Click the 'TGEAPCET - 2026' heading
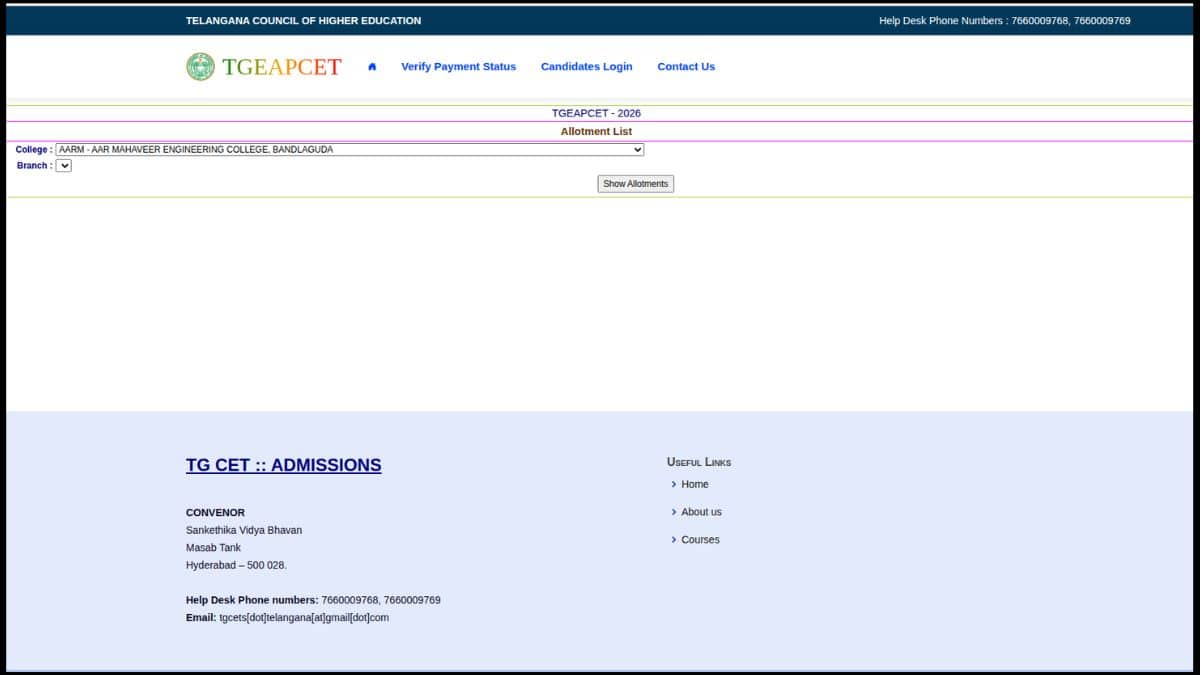 596,114
